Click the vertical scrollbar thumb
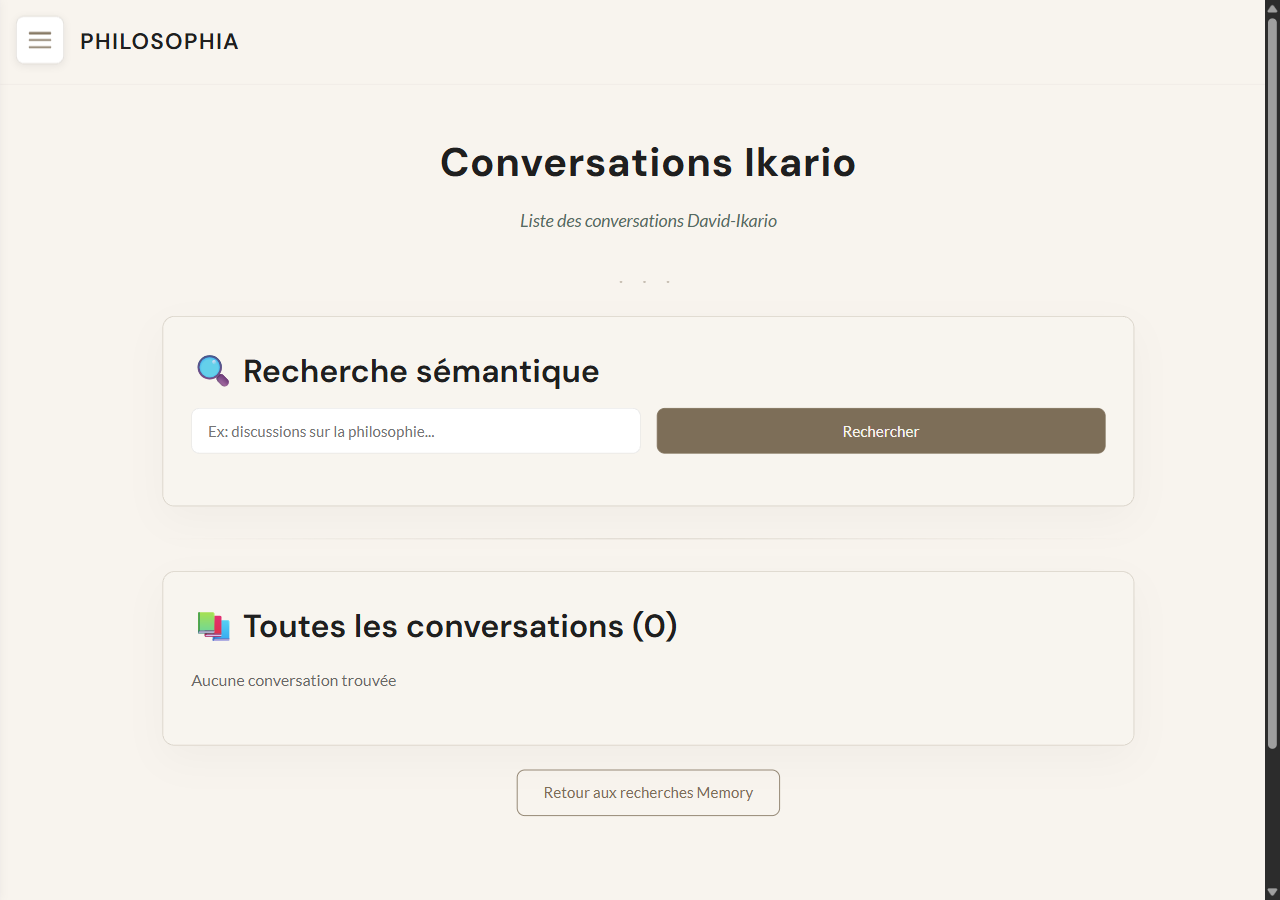1280x900 pixels. point(1272,380)
